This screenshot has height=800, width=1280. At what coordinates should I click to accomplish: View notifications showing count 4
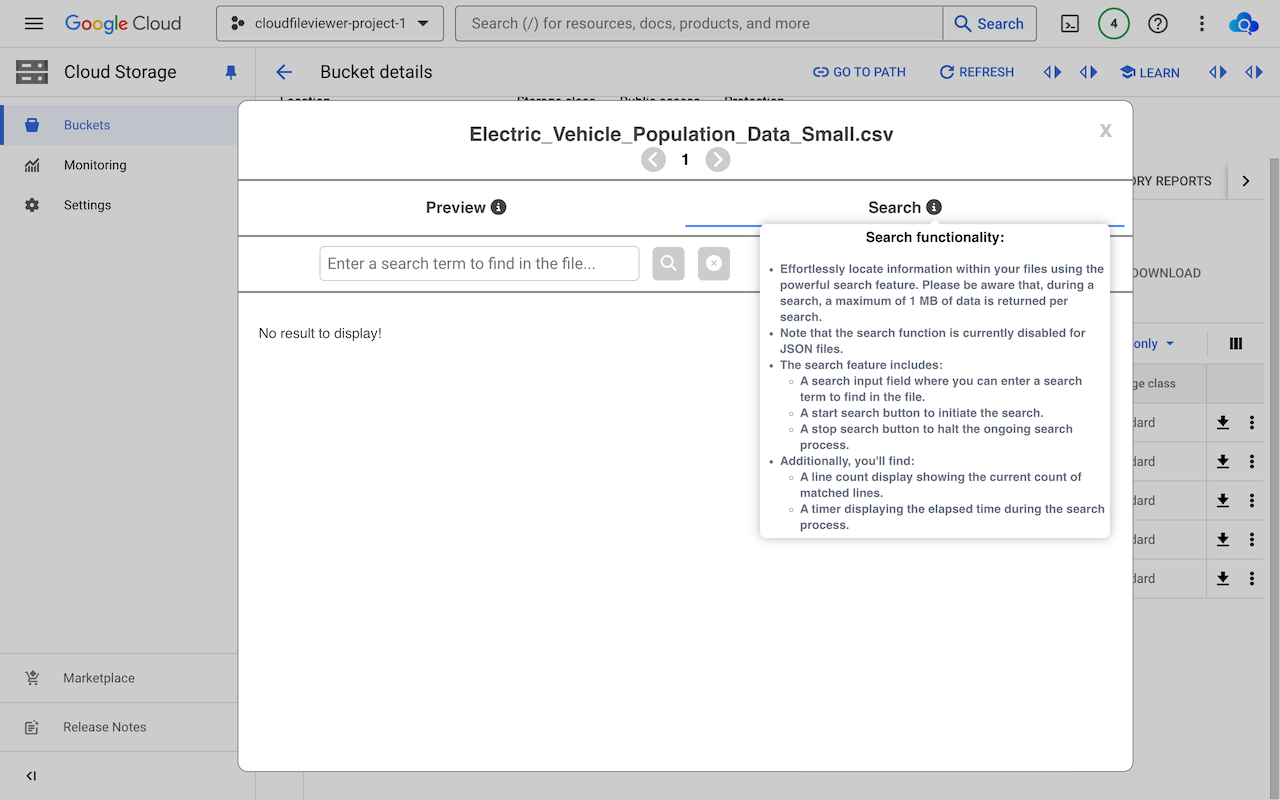click(1113, 23)
